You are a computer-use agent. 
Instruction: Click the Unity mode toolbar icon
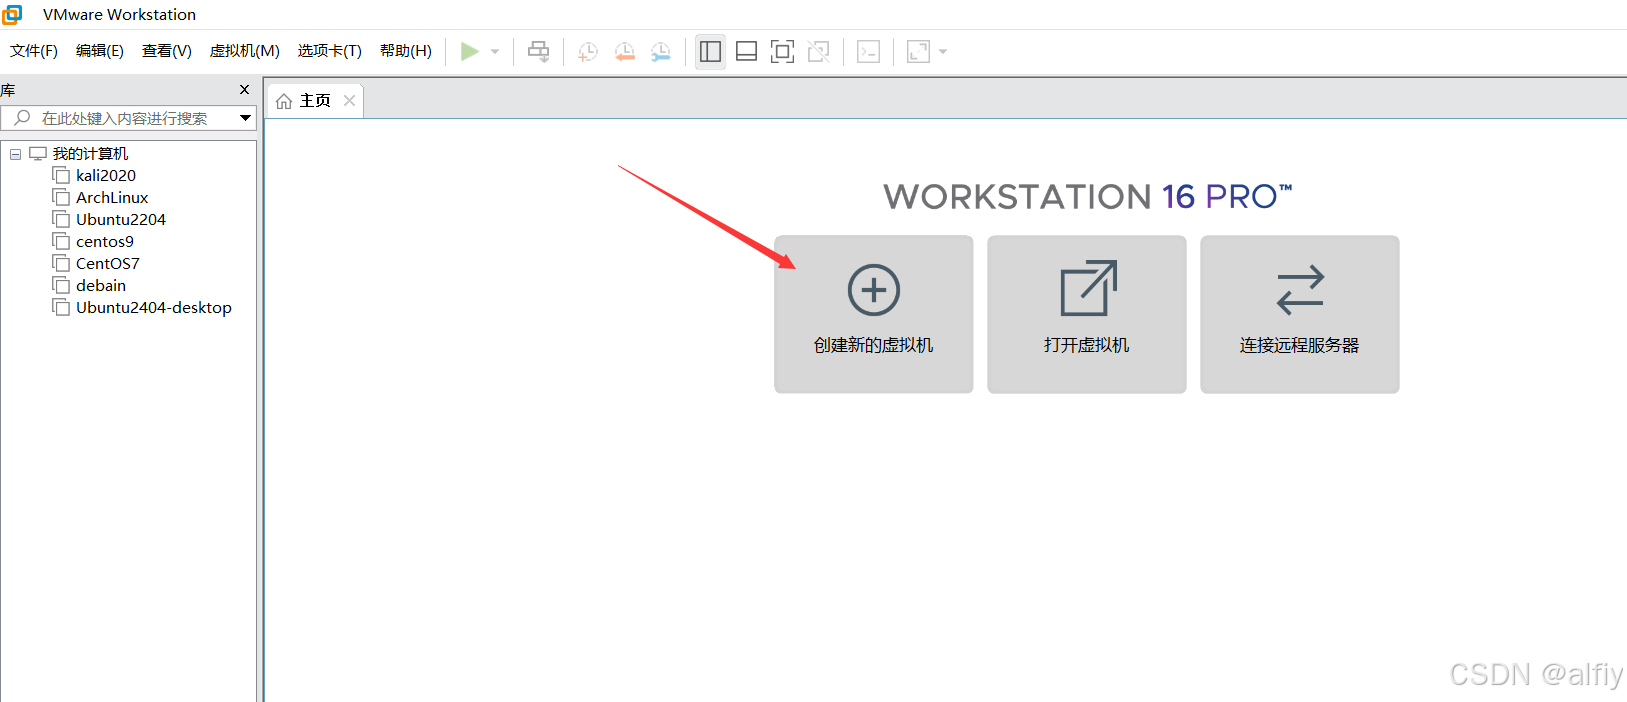[819, 51]
